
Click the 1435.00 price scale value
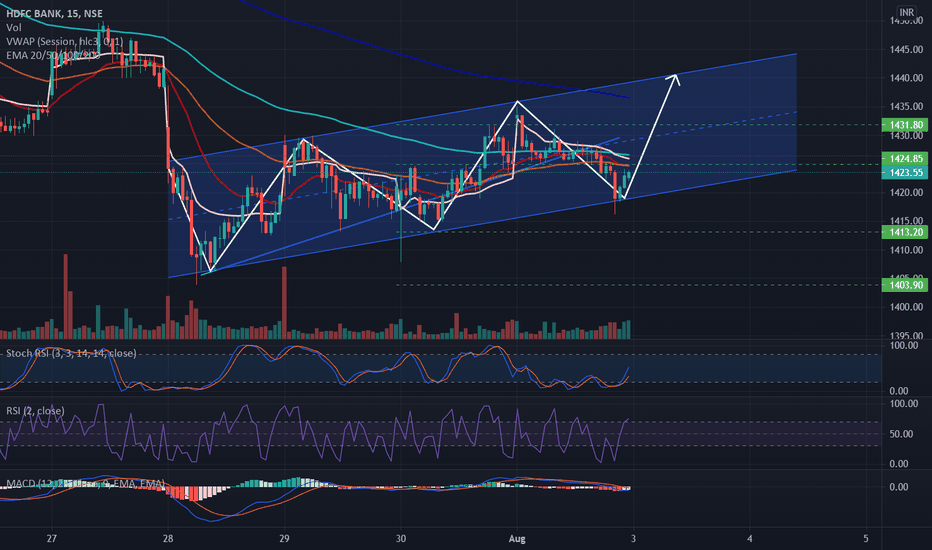click(x=906, y=106)
